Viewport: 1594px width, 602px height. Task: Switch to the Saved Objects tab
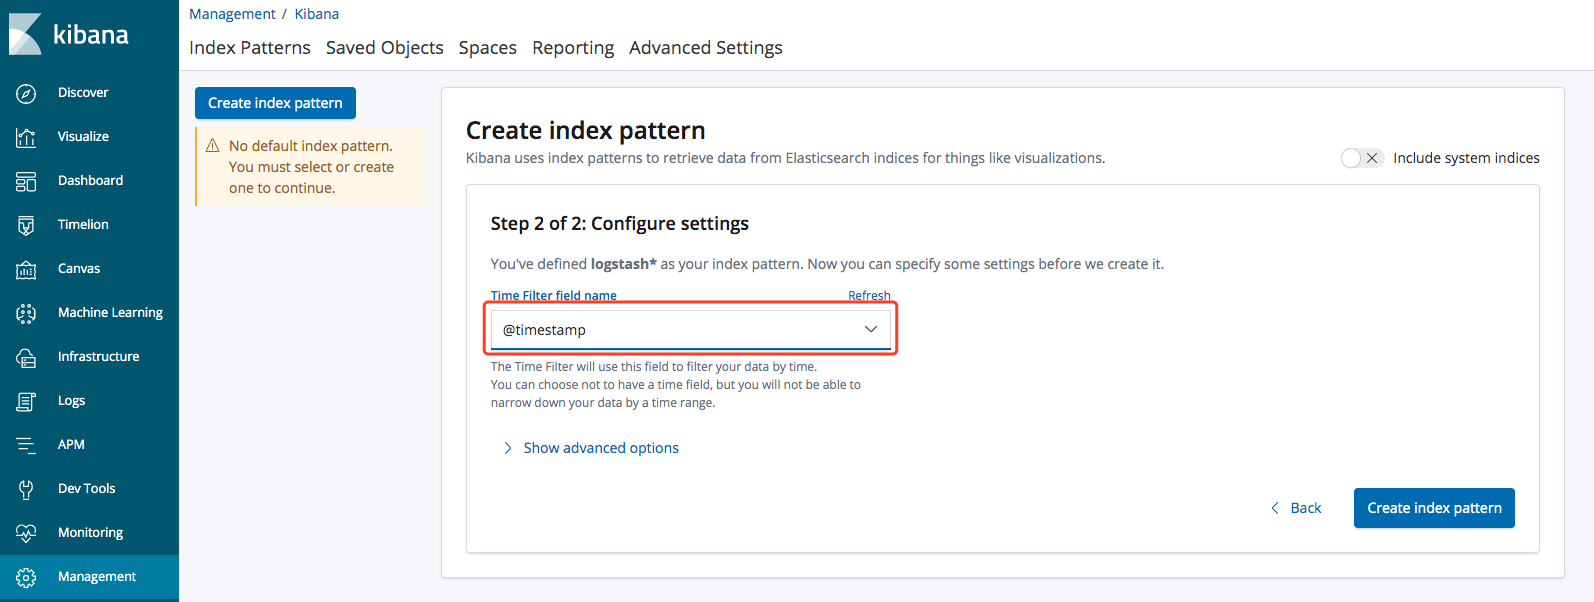coord(384,48)
